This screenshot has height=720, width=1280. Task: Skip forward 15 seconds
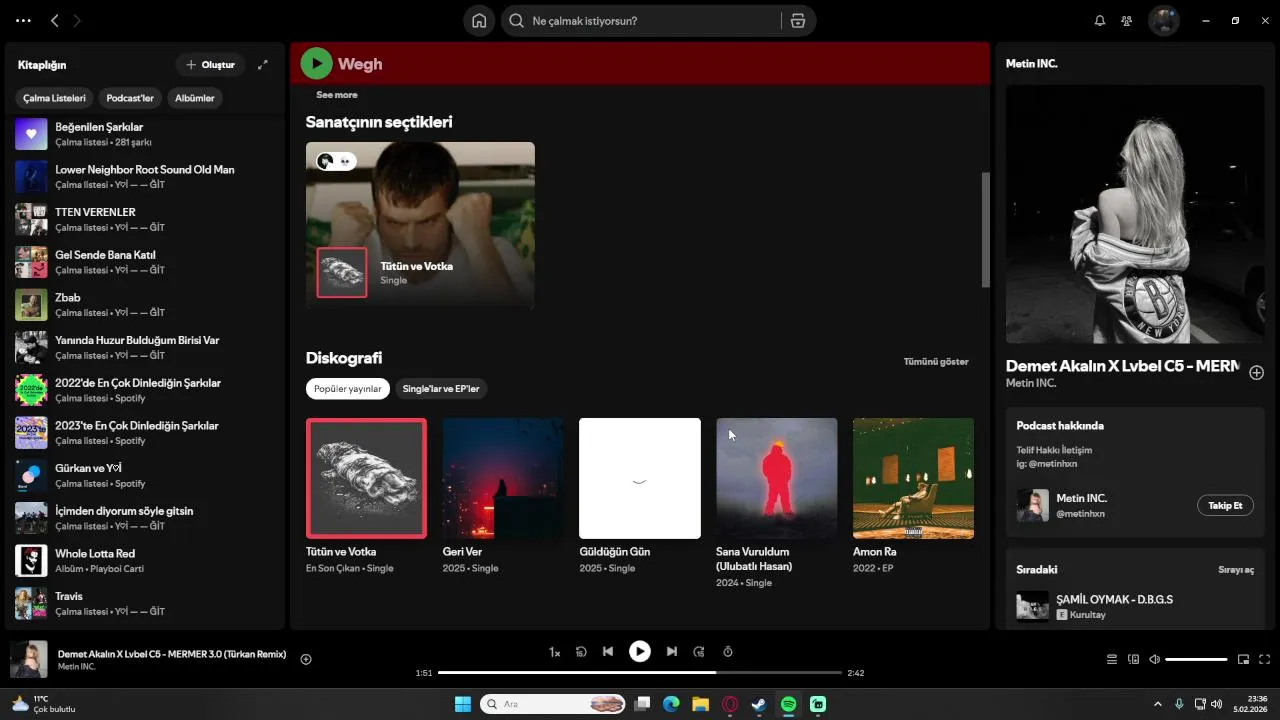coord(699,652)
